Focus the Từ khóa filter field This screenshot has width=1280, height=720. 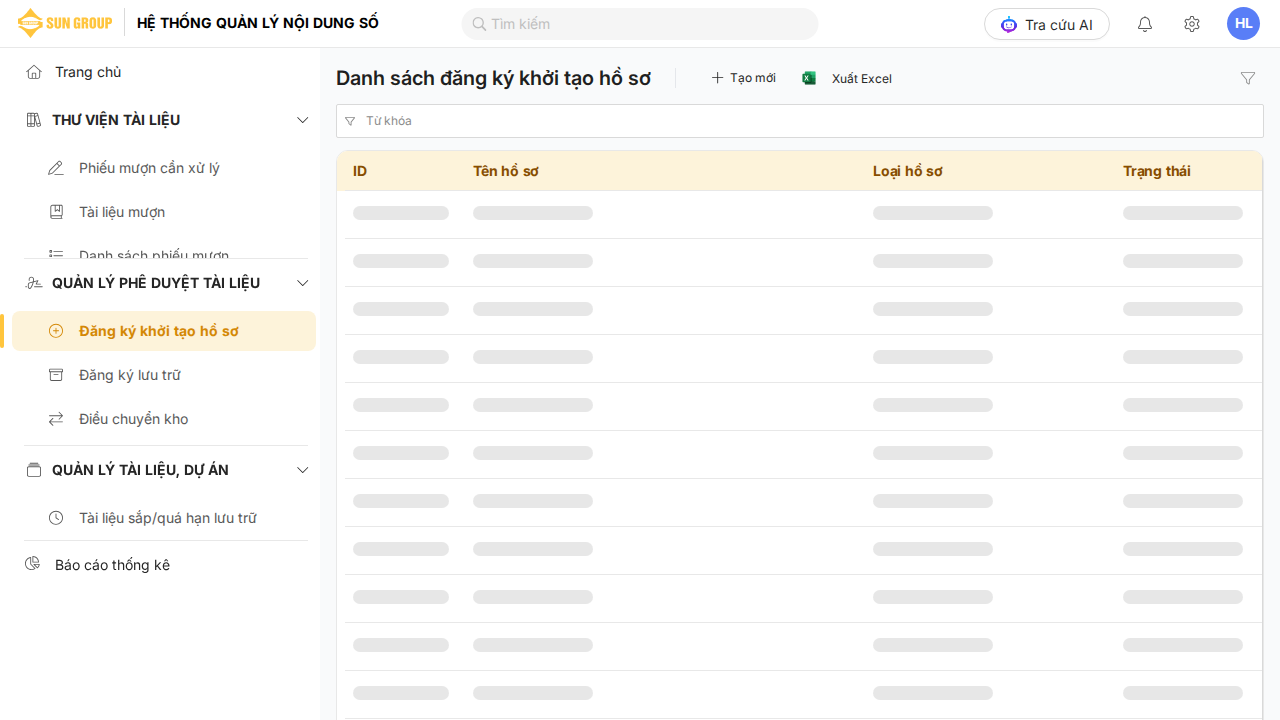800,121
